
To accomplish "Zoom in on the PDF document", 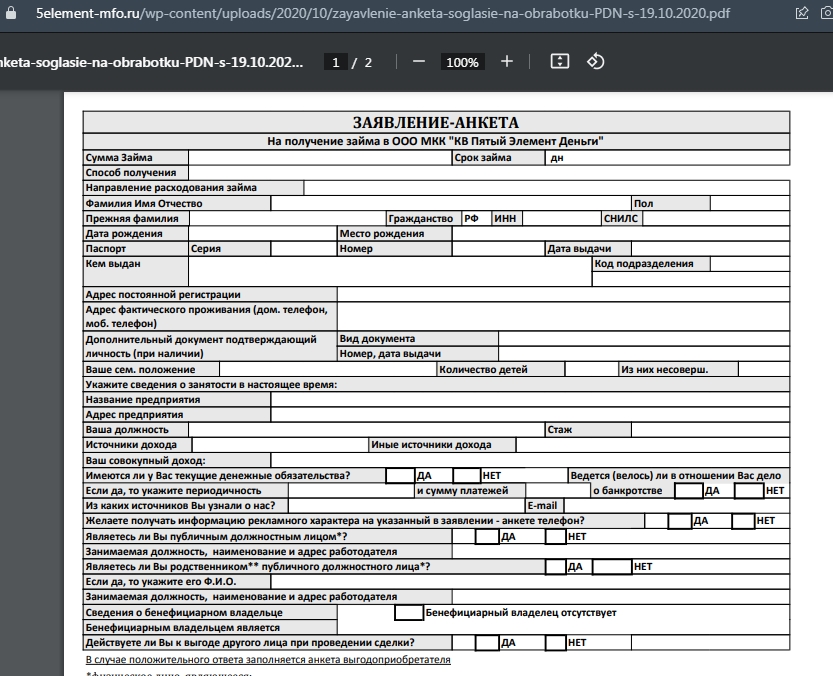I will pos(506,62).
